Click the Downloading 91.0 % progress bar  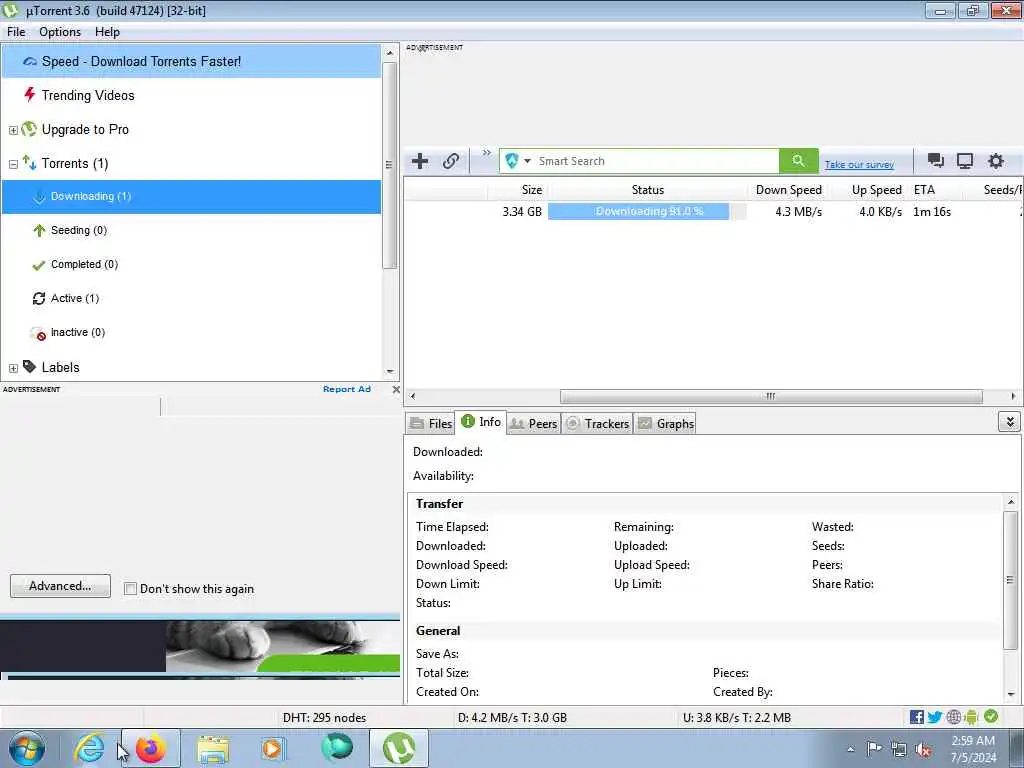pyautogui.click(x=647, y=212)
